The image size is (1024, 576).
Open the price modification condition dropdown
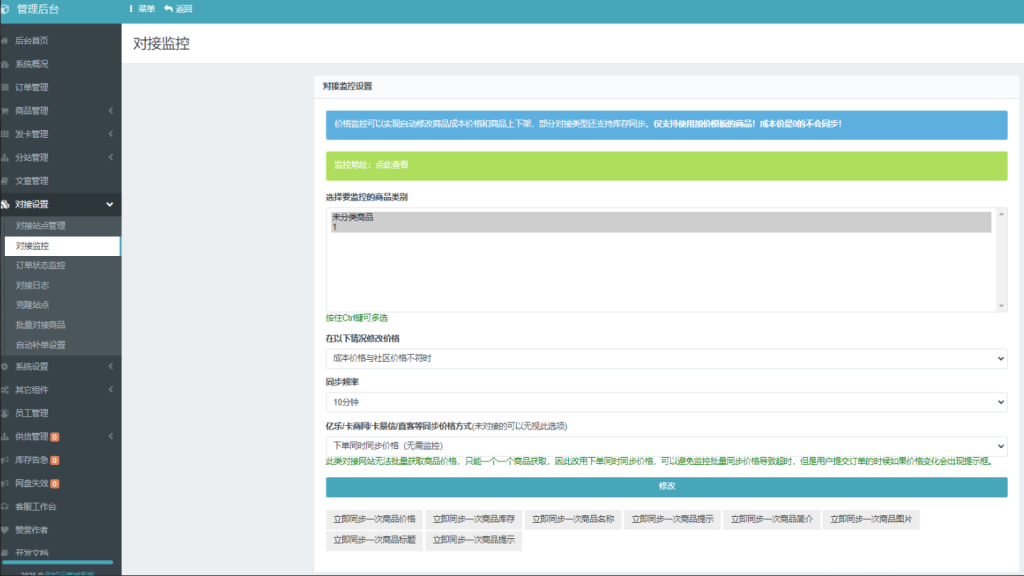[662, 360]
